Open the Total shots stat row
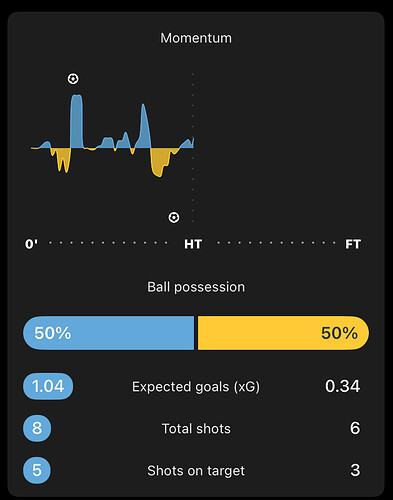The image size is (393, 500). 196,428
